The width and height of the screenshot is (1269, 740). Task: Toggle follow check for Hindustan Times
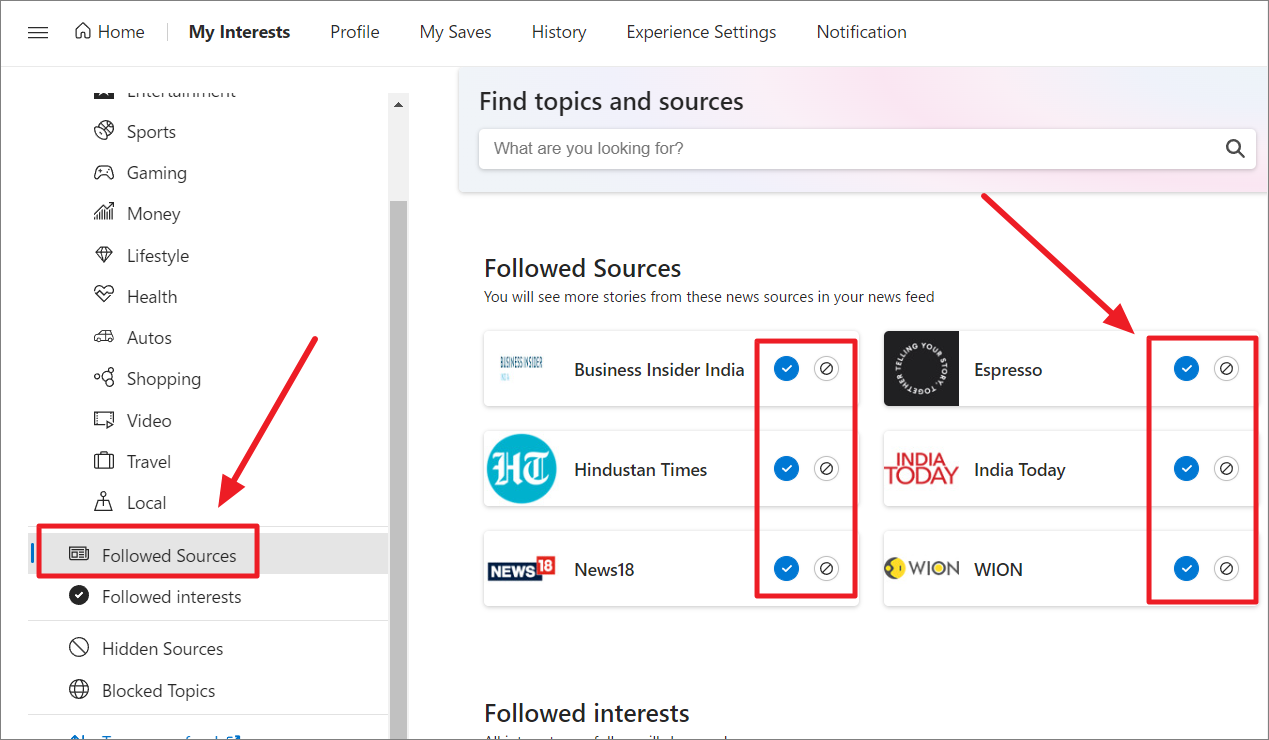click(x=787, y=468)
